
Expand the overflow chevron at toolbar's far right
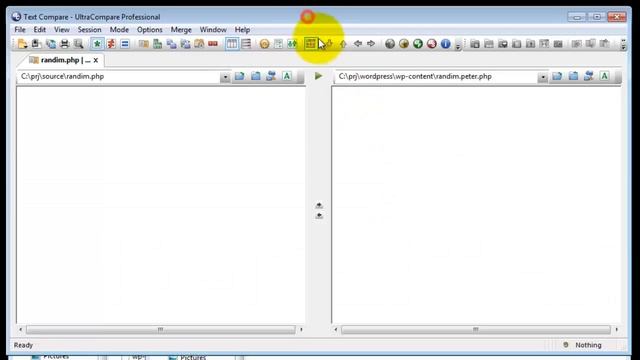click(623, 44)
